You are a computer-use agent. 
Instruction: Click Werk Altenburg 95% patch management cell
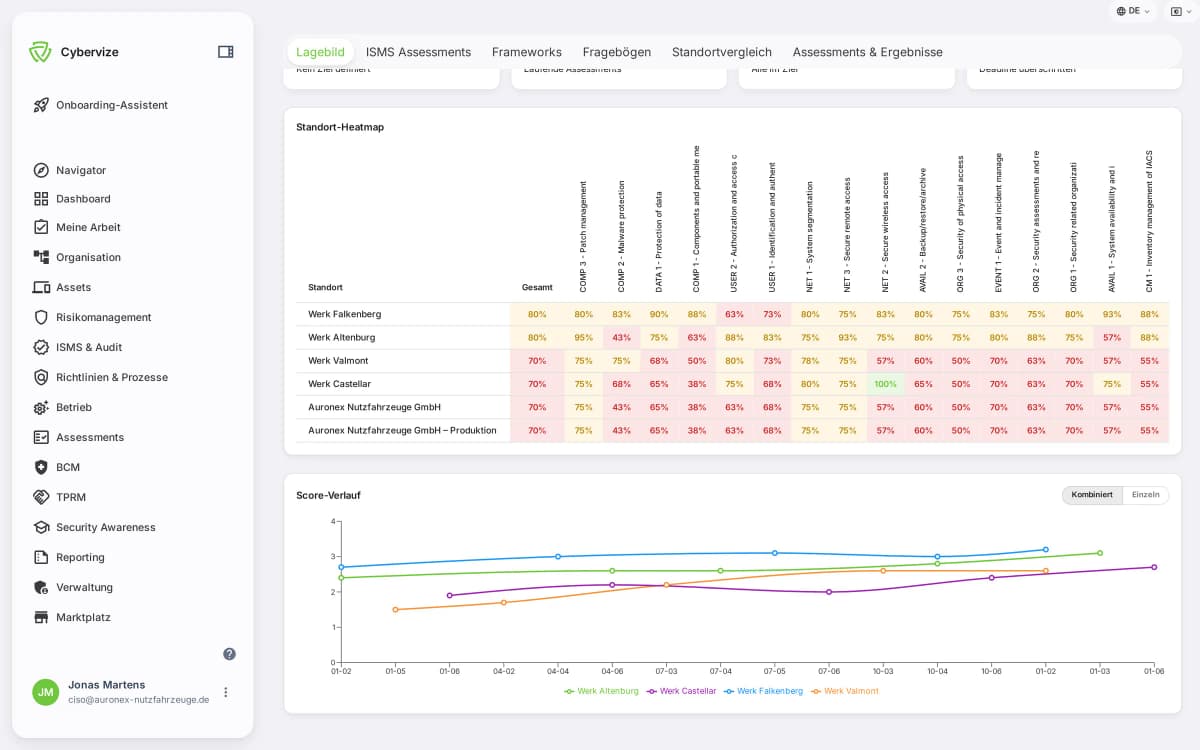pyautogui.click(x=583, y=337)
